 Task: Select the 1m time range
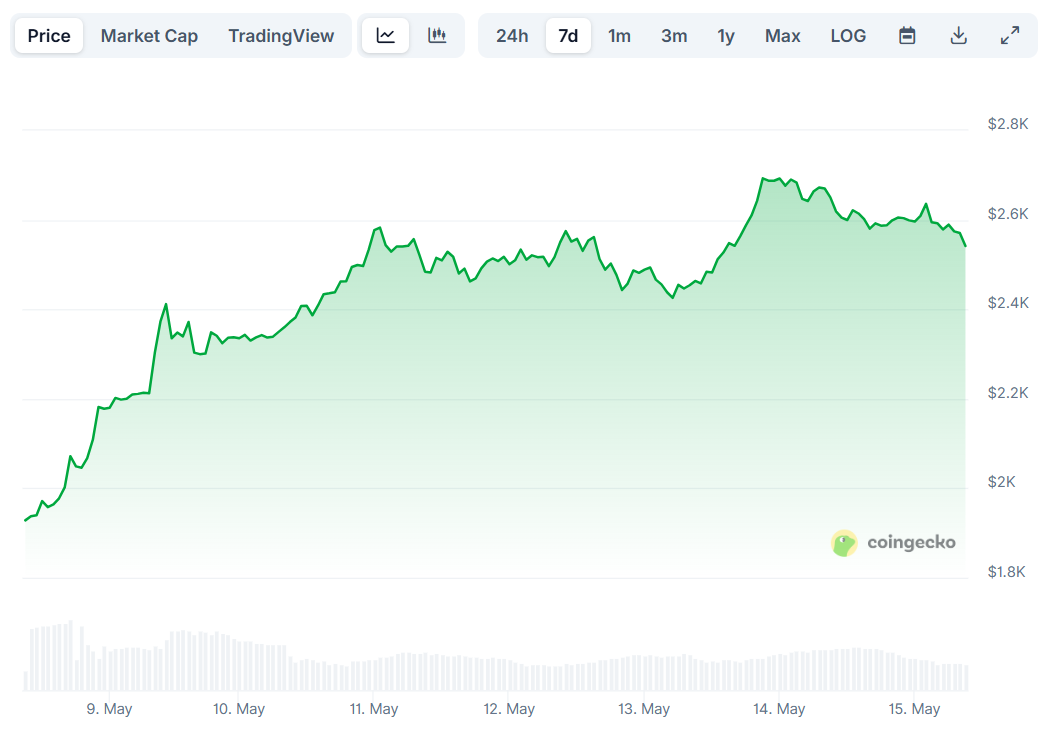(619, 35)
